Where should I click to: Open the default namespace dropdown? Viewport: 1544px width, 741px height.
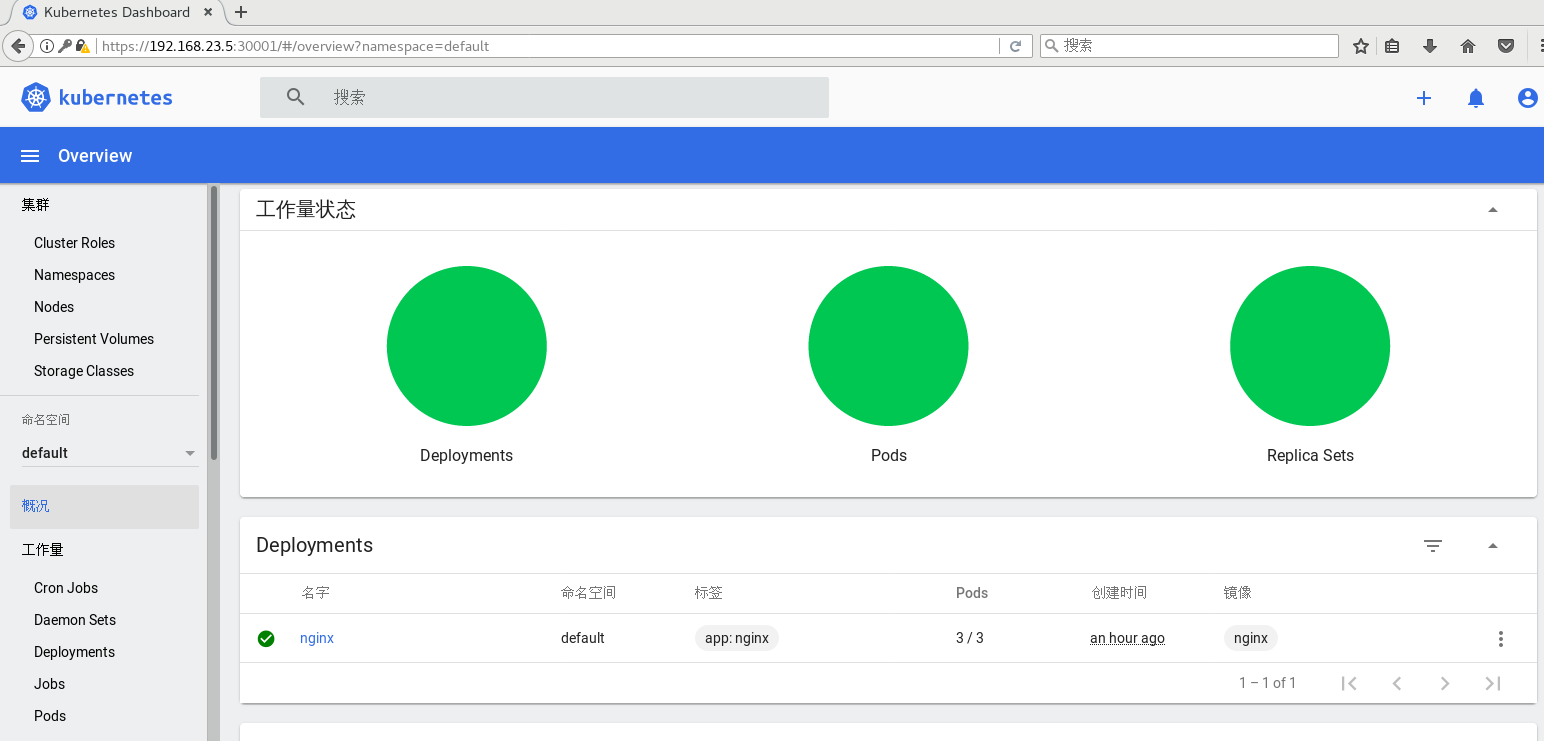110,453
